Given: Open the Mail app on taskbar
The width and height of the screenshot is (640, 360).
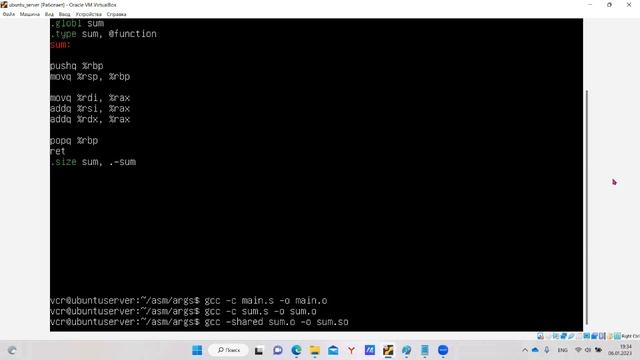Looking at the screenshot, I should point(333,350).
